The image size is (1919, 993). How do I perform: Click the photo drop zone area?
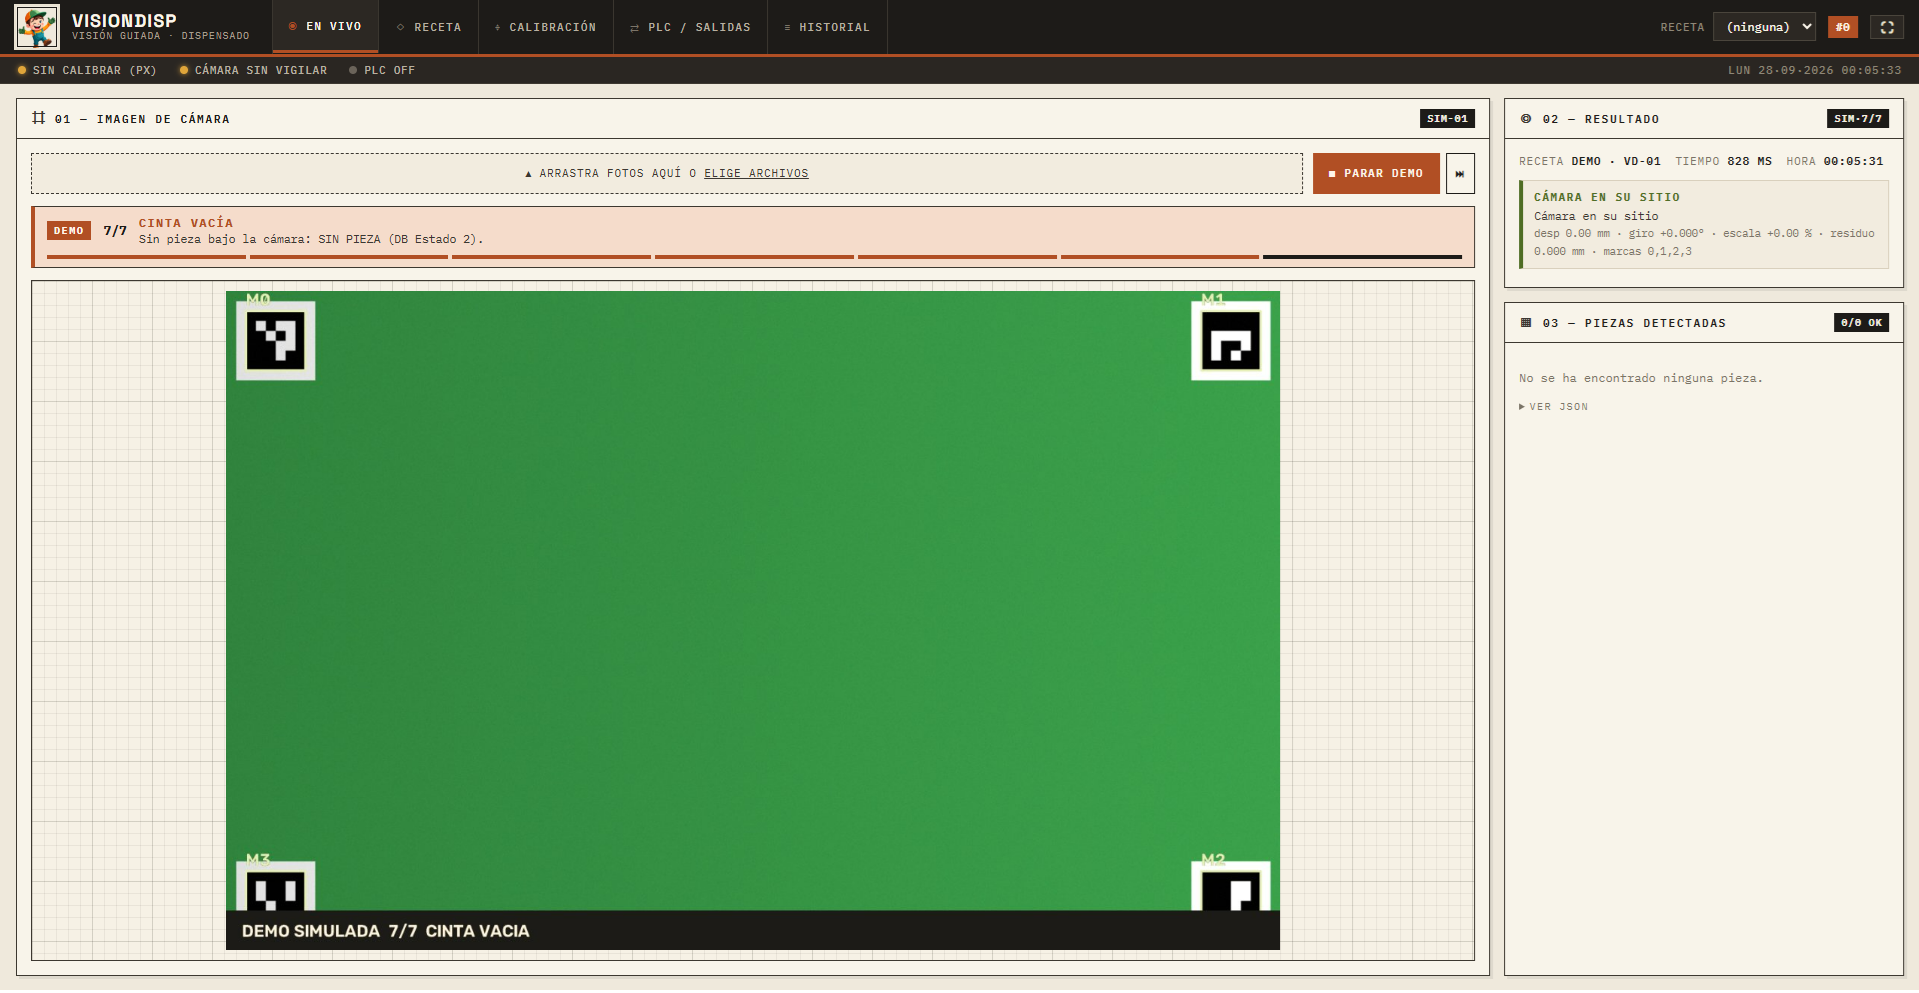click(x=667, y=174)
